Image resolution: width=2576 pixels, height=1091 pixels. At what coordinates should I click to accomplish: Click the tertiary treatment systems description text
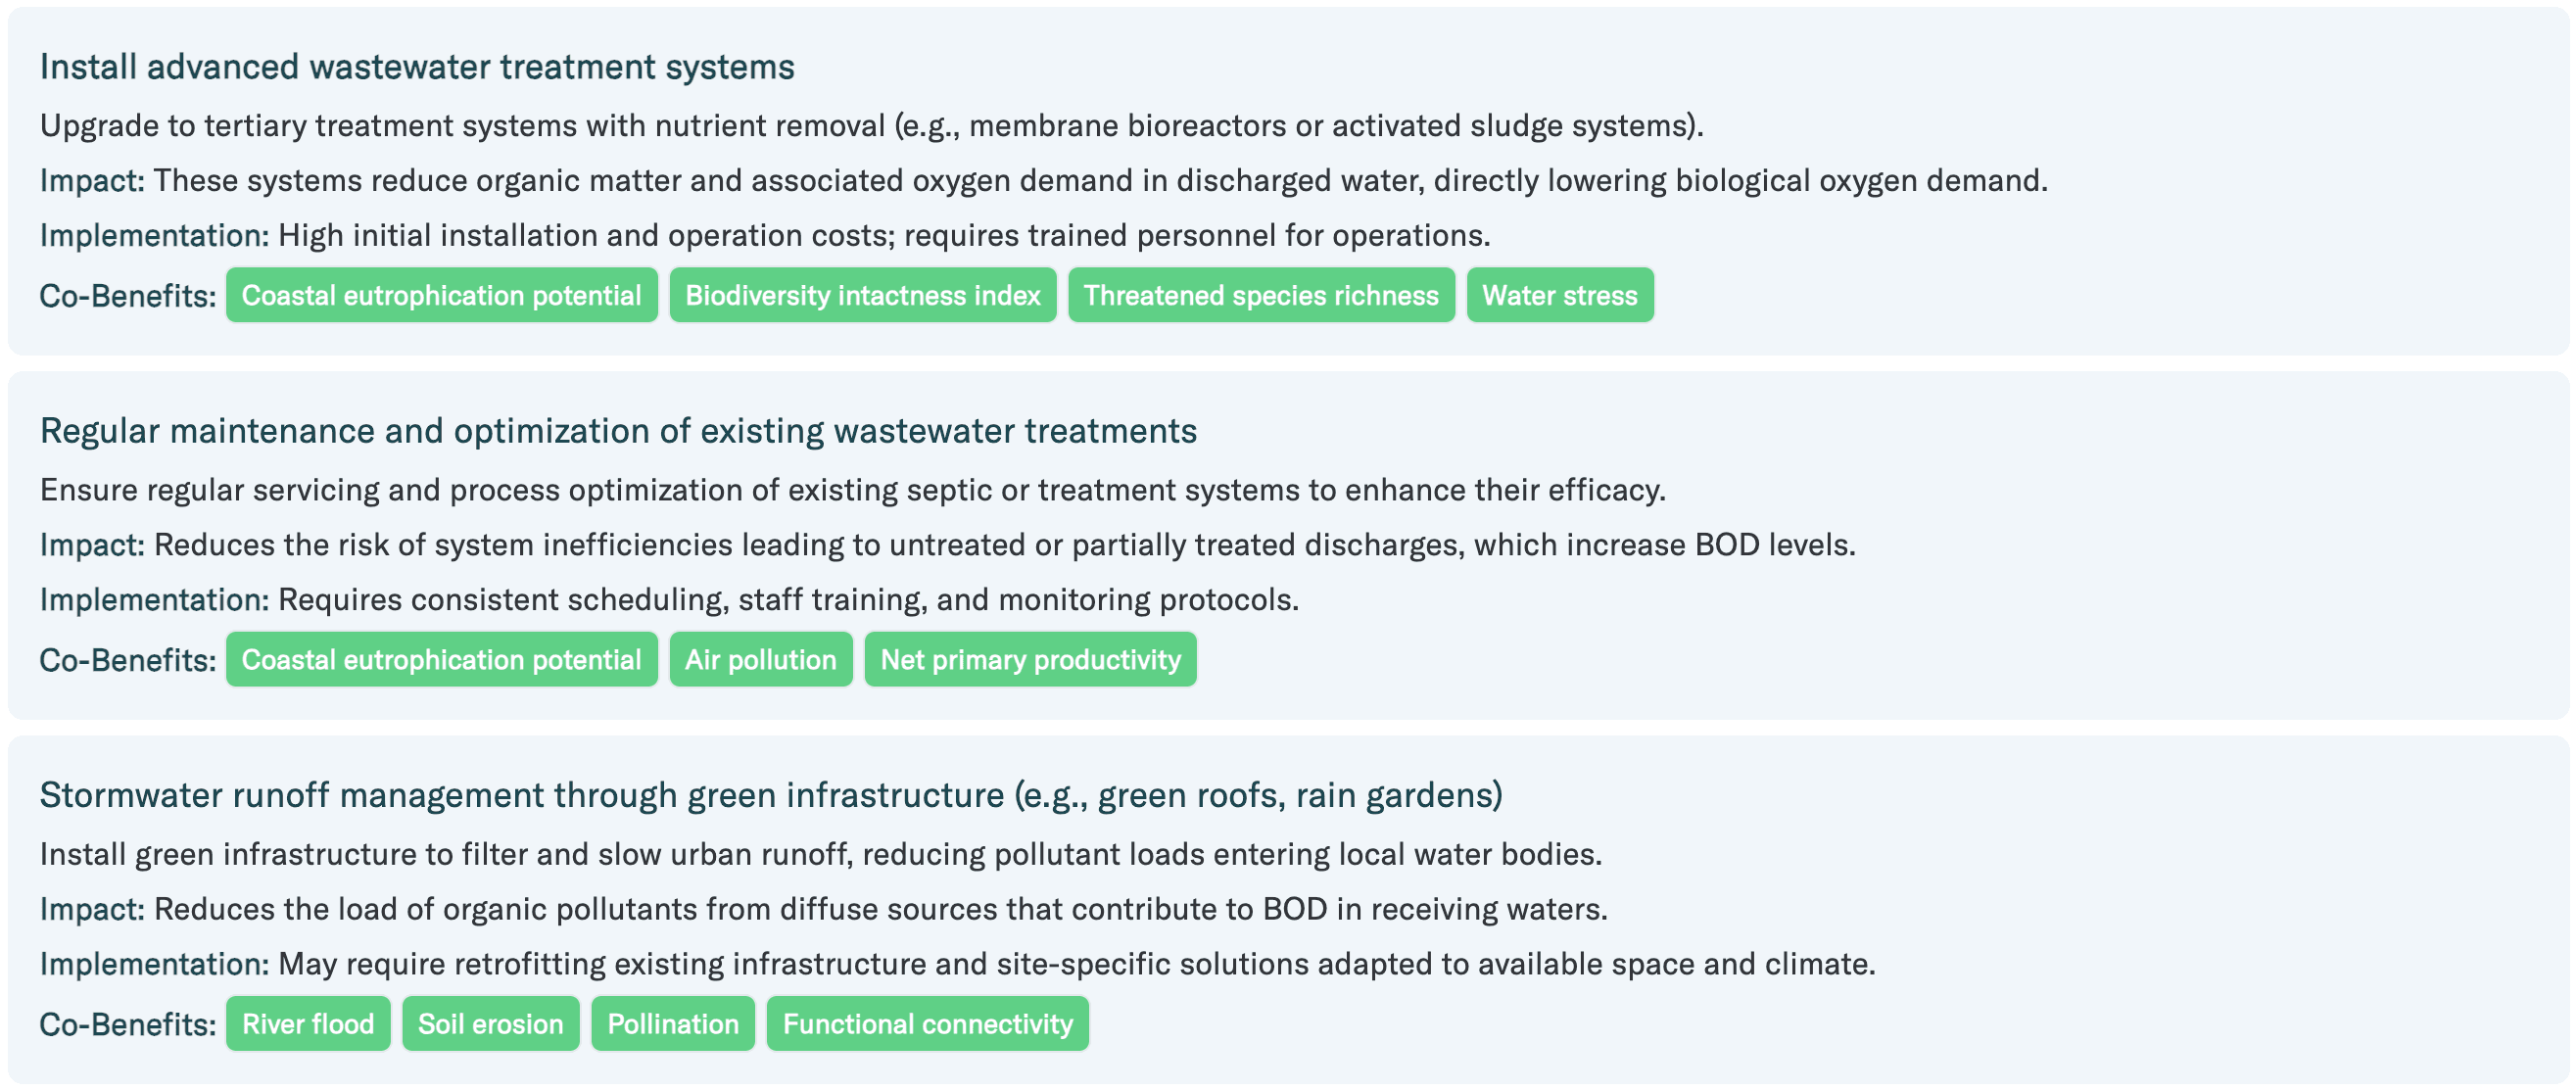[870, 125]
